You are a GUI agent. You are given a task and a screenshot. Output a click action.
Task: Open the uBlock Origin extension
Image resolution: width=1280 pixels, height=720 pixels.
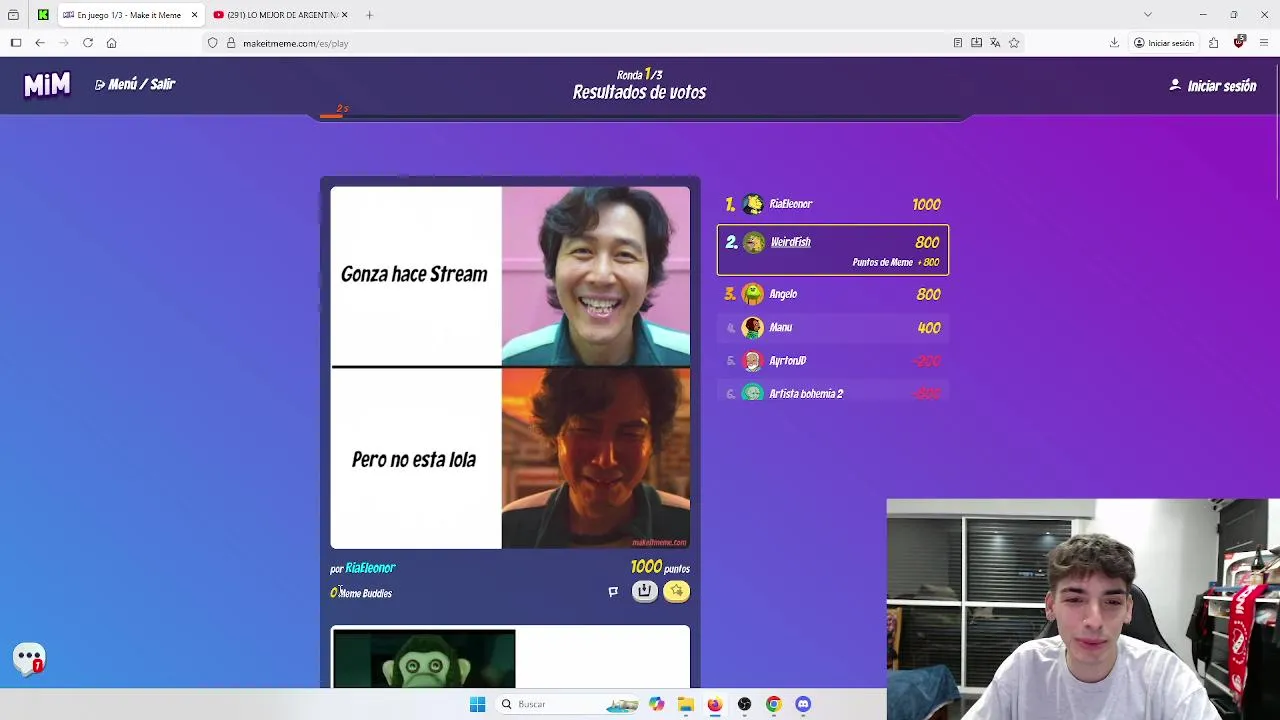[x=1239, y=42]
